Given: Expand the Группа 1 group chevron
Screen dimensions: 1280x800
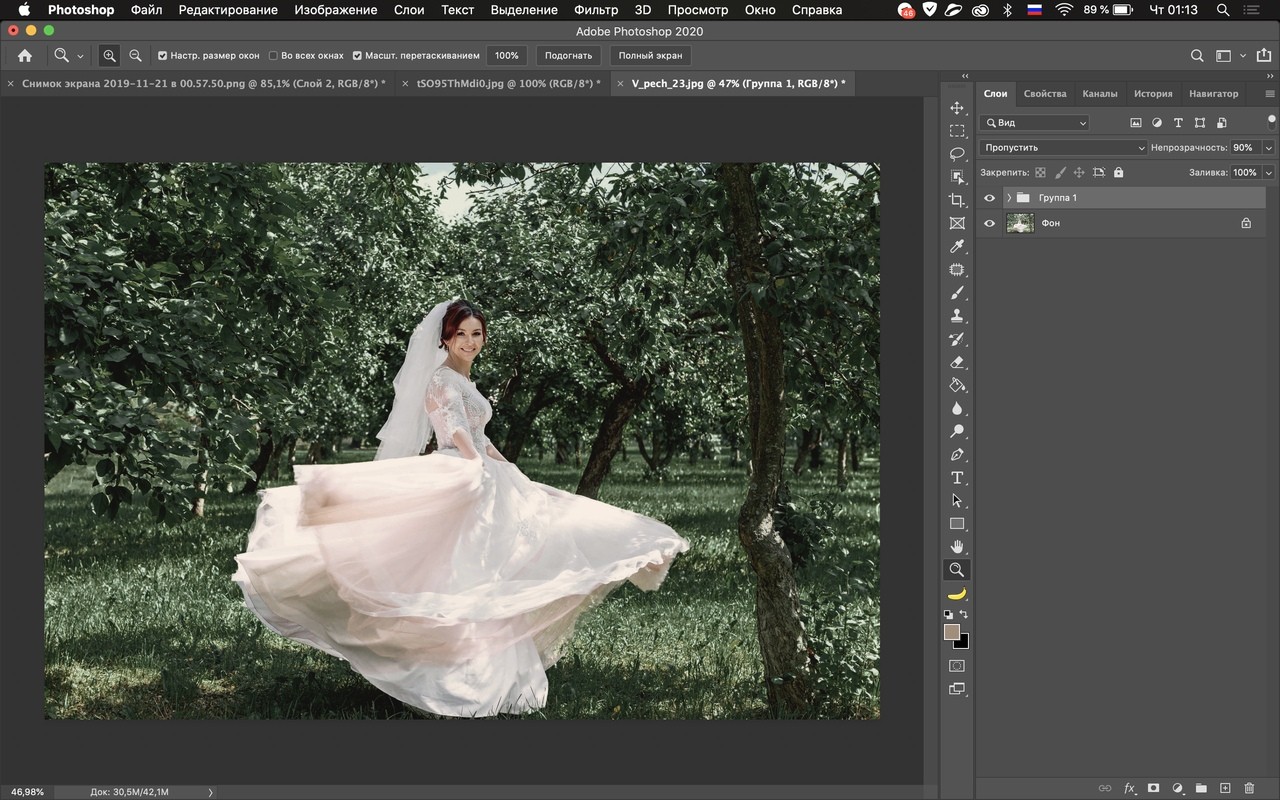Looking at the screenshot, I should click(x=1009, y=198).
